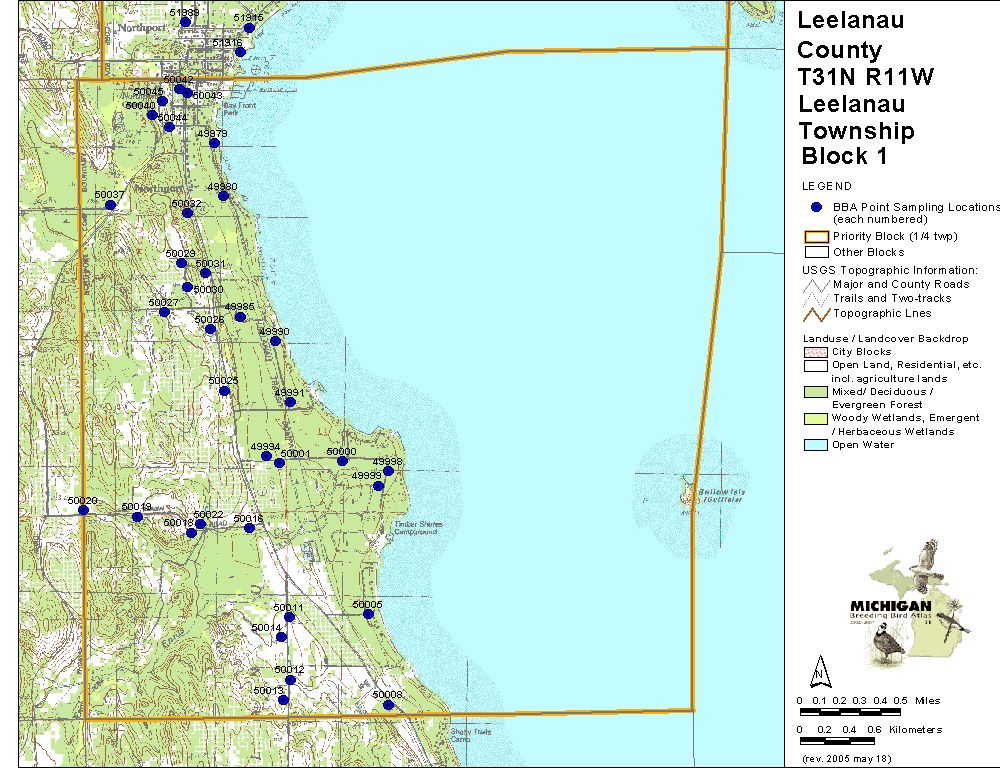Viewport: 1000px width, 768px height.
Task: Select sampling point 50016
Action: [249, 528]
